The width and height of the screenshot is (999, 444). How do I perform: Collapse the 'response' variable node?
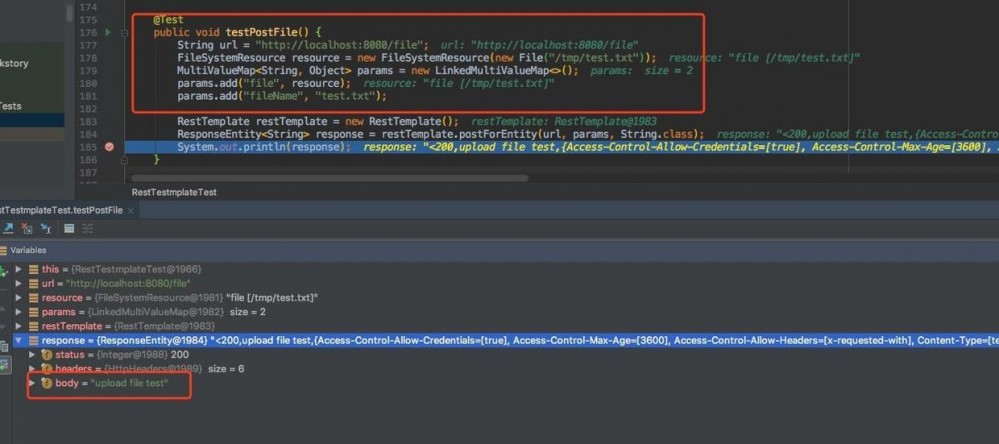[x=18, y=341]
